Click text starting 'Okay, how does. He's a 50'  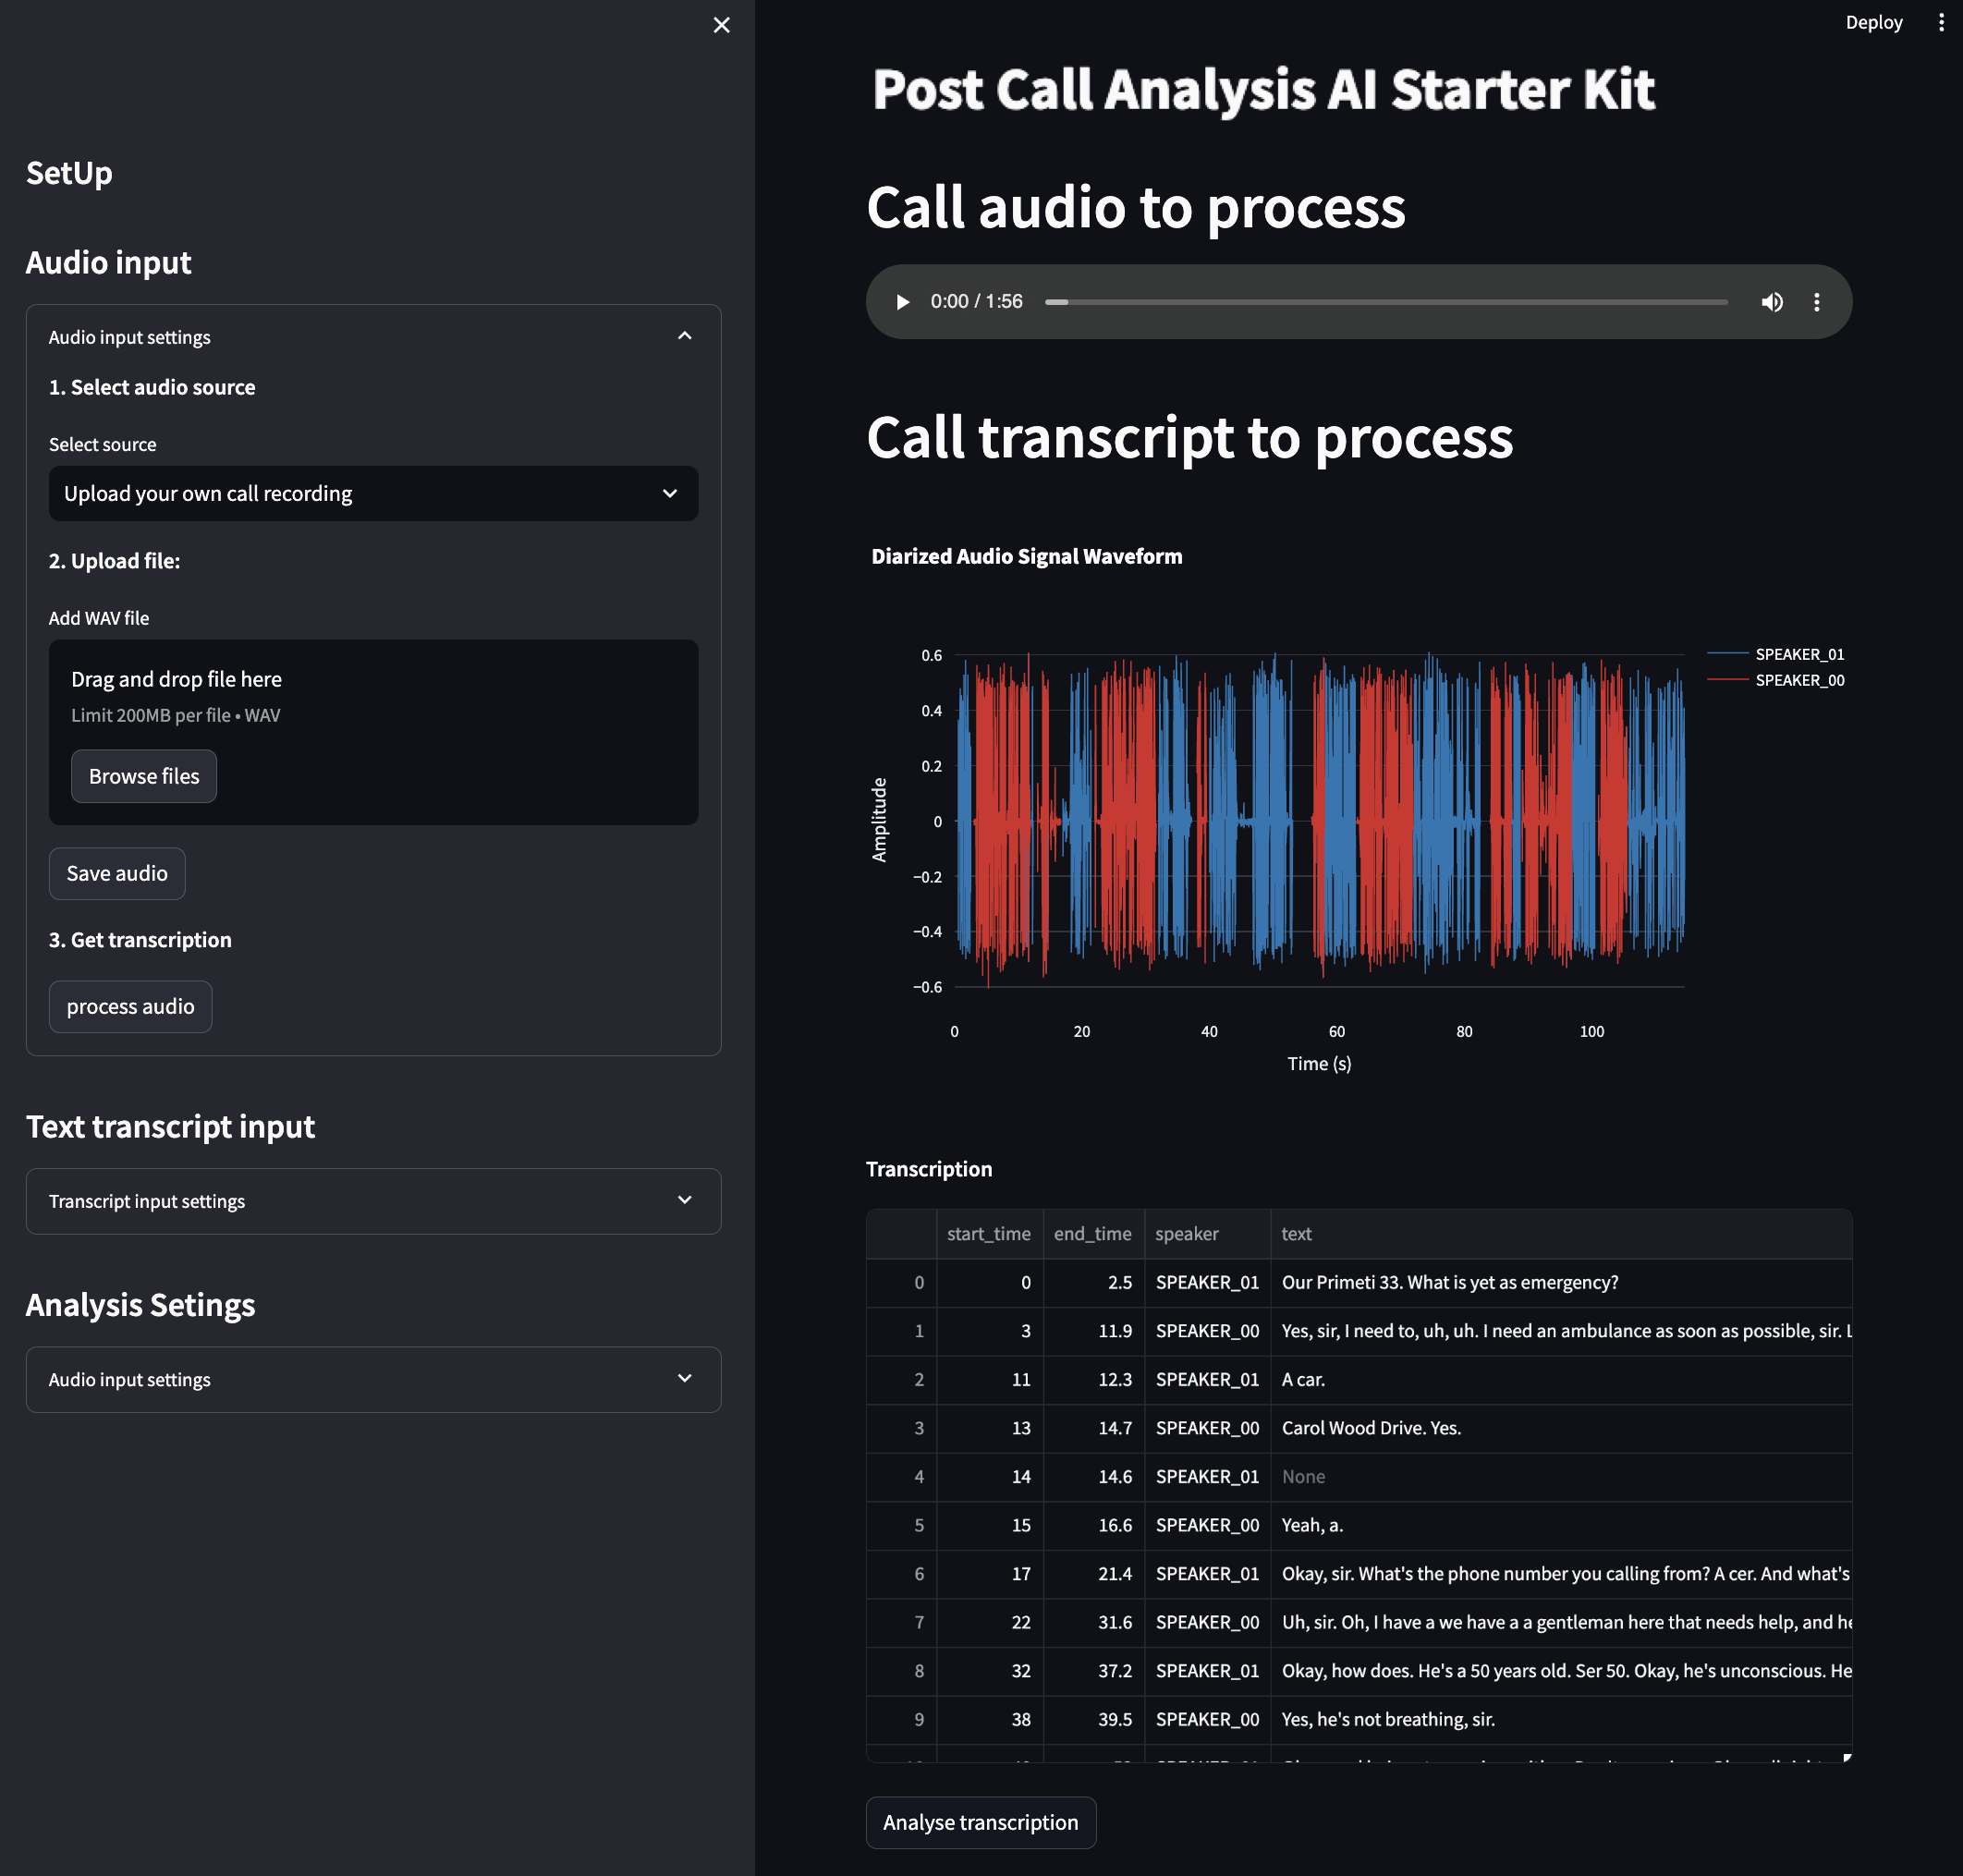point(1561,1671)
